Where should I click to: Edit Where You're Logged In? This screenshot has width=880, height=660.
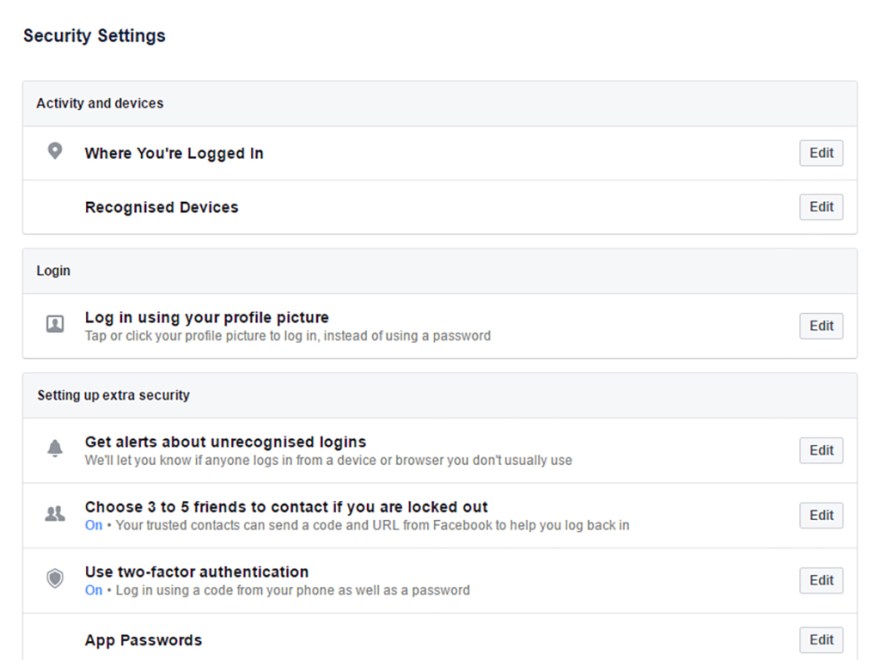coord(820,153)
